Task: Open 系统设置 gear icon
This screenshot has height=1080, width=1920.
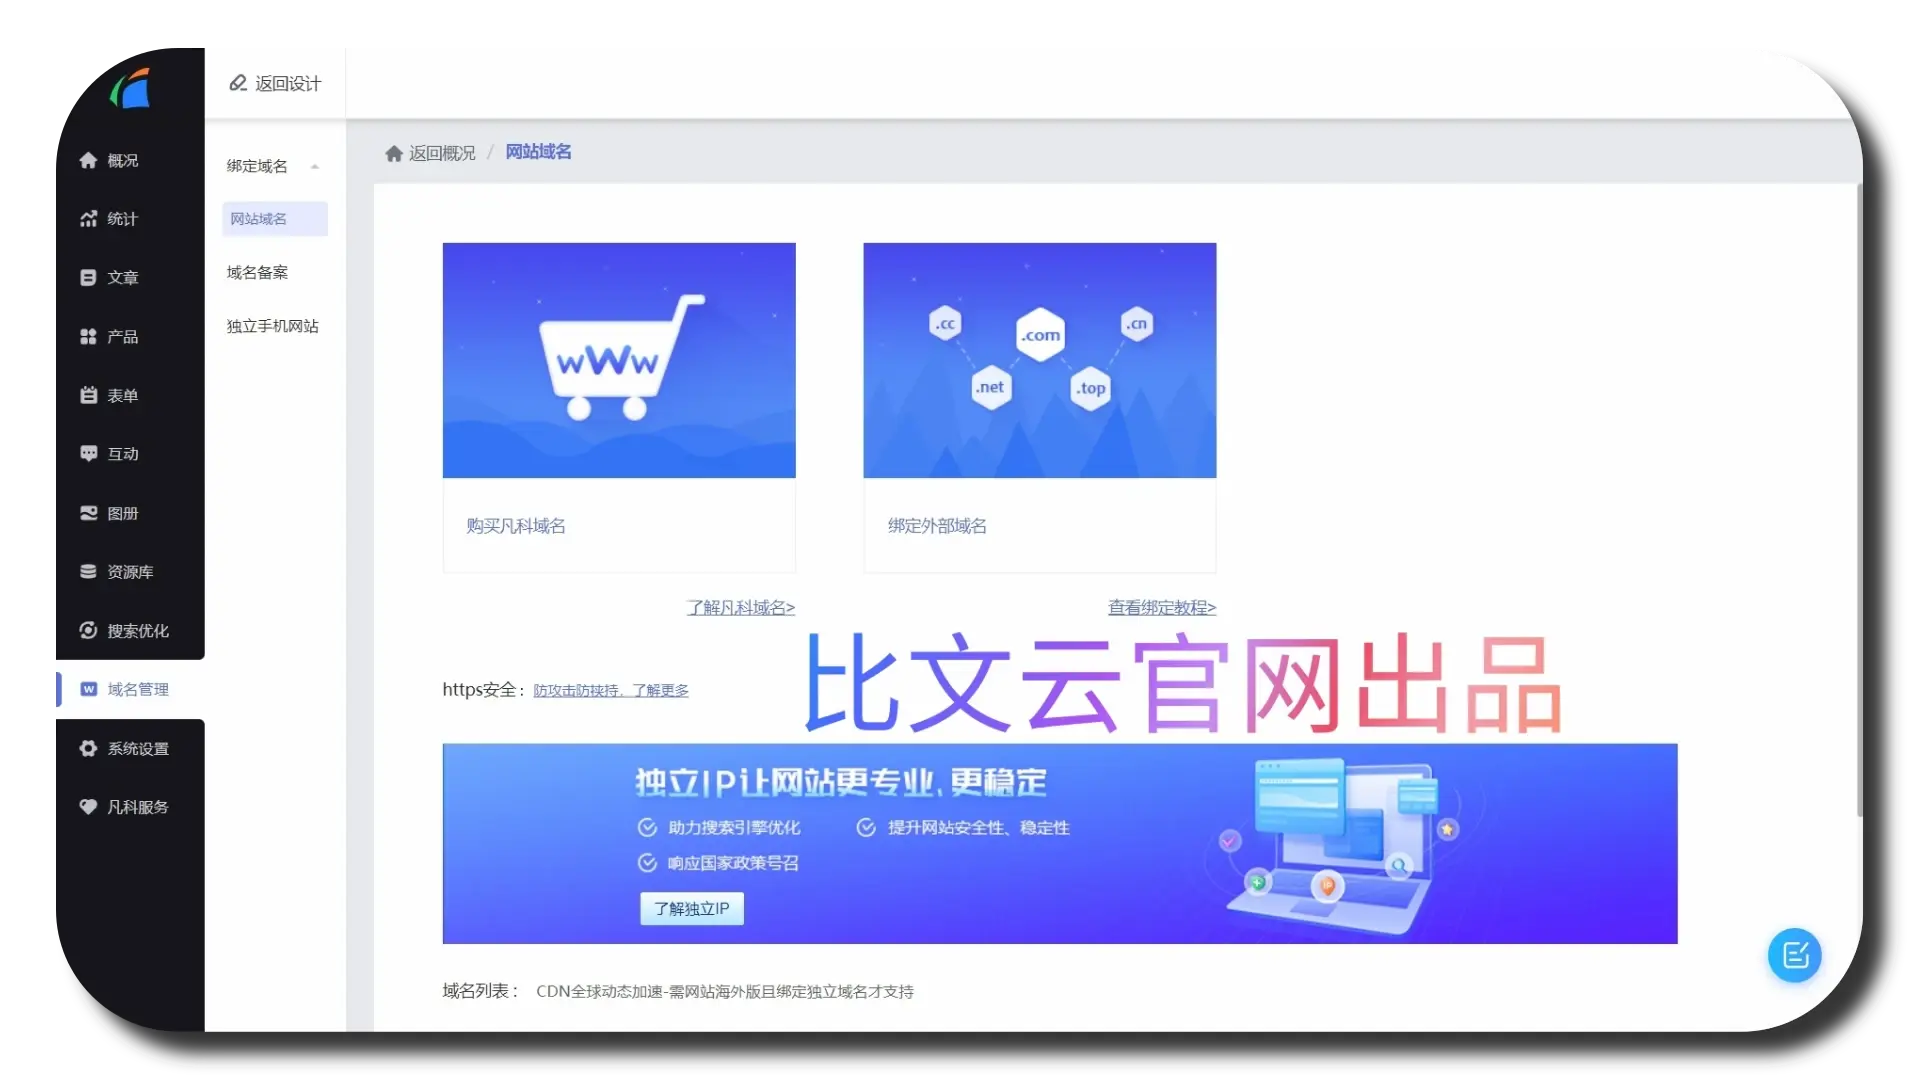Action: pyautogui.click(x=88, y=749)
